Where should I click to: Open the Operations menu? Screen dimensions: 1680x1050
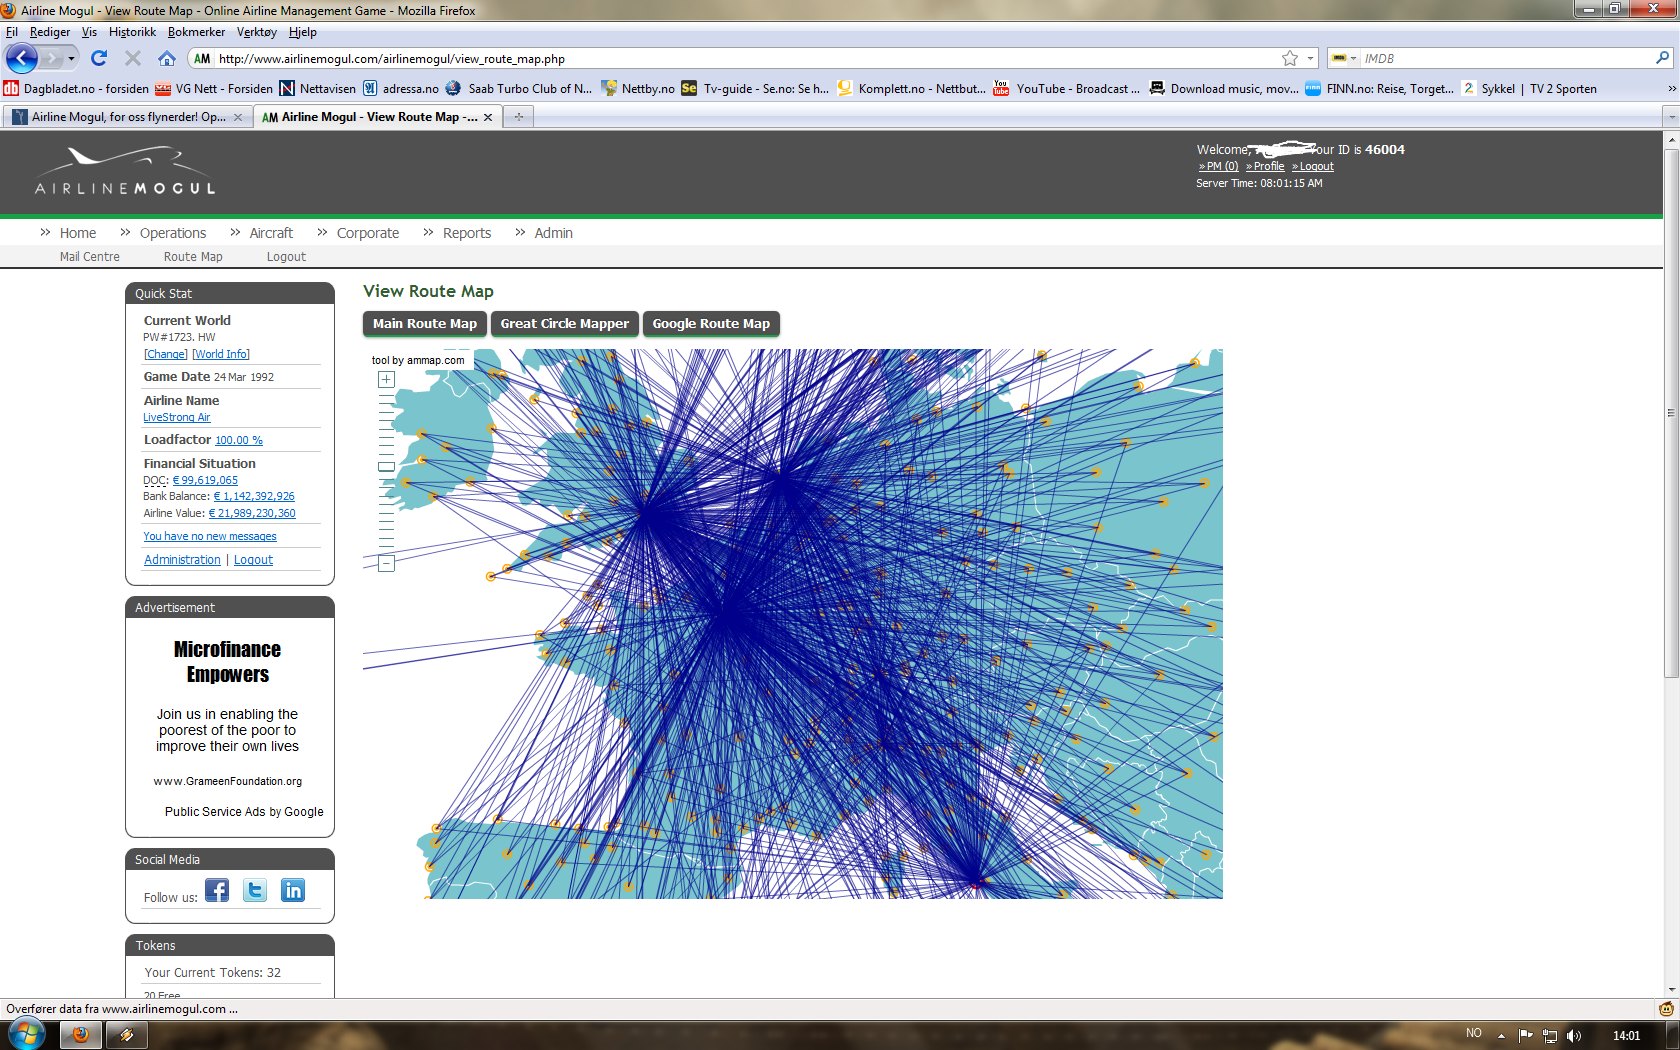click(x=172, y=233)
